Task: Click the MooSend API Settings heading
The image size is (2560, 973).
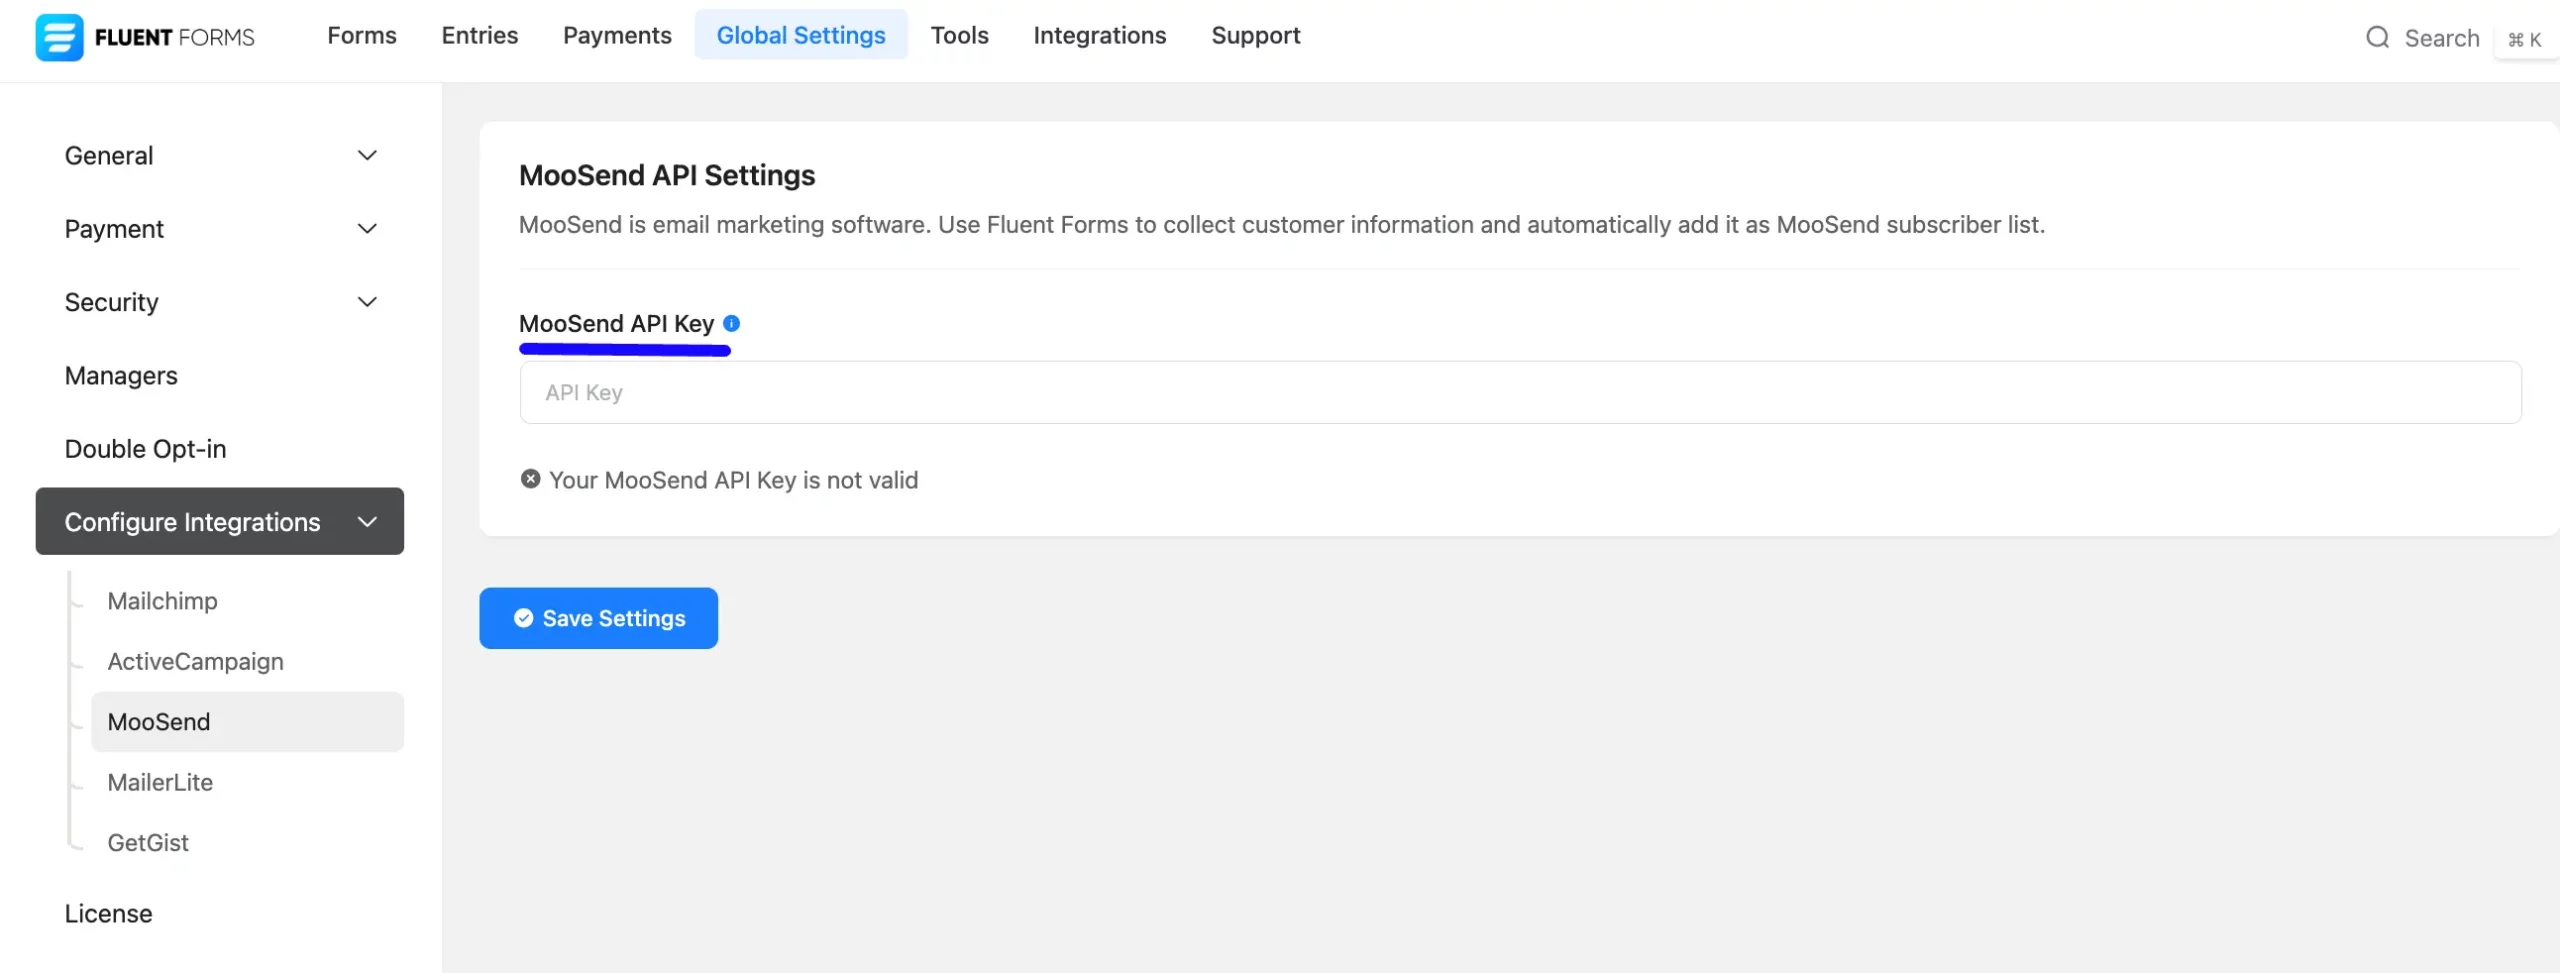Action: (x=667, y=175)
